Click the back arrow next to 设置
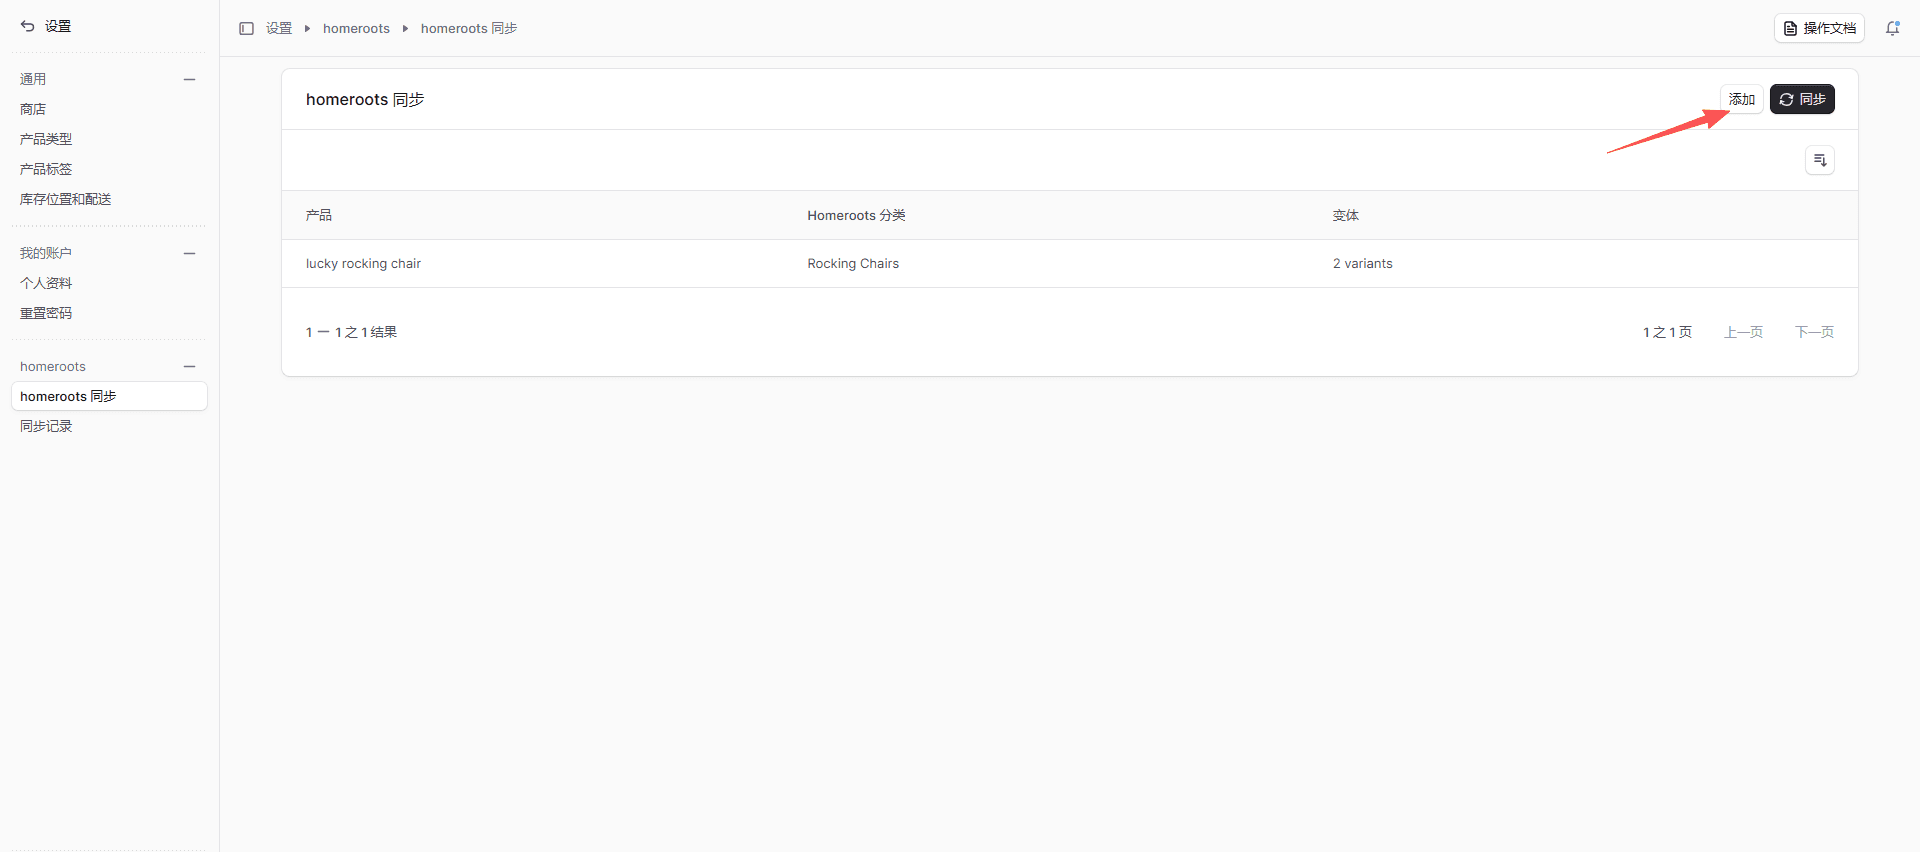Viewport: 1920px width, 852px height. tap(27, 26)
